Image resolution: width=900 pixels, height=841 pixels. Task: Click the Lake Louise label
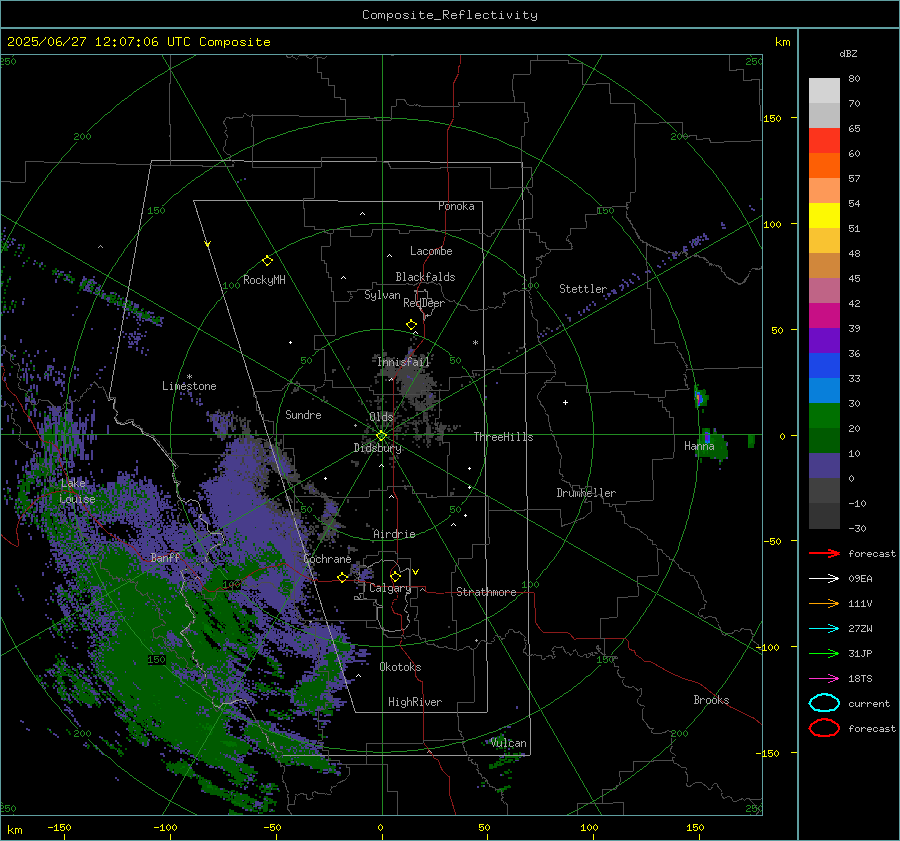click(77, 491)
